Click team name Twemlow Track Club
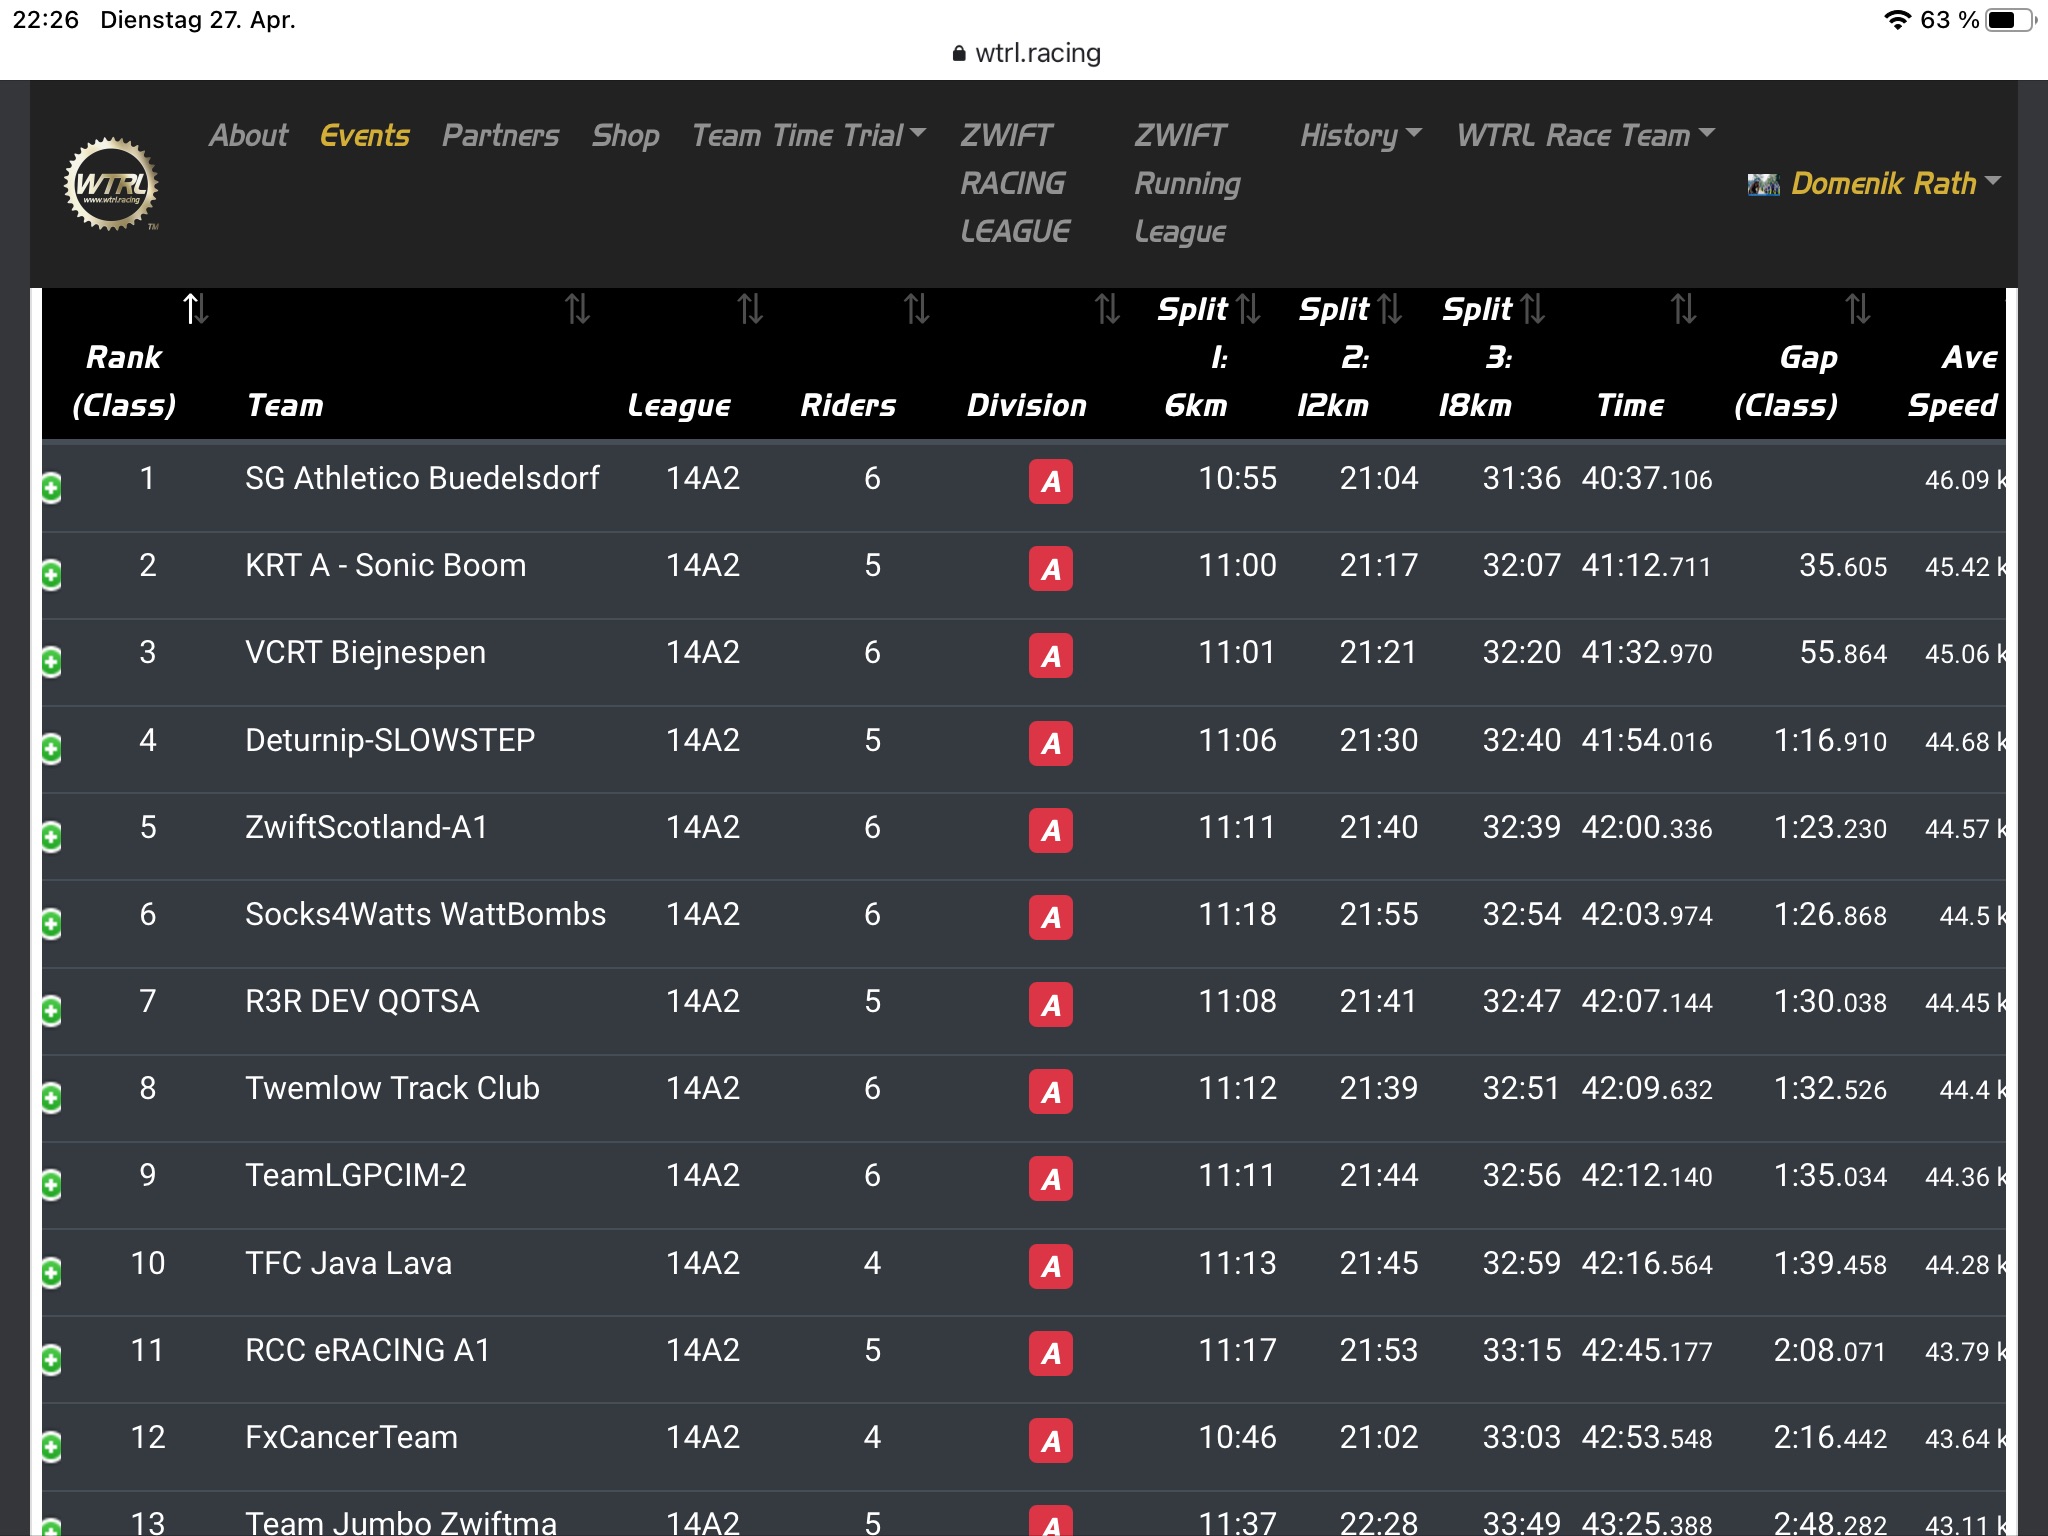This screenshot has height=1536, width=2048. [392, 1088]
